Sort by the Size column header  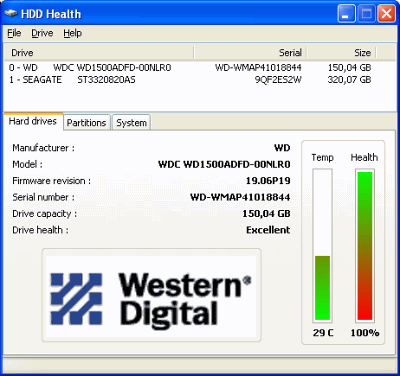pyautogui.click(x=341, y=53)
